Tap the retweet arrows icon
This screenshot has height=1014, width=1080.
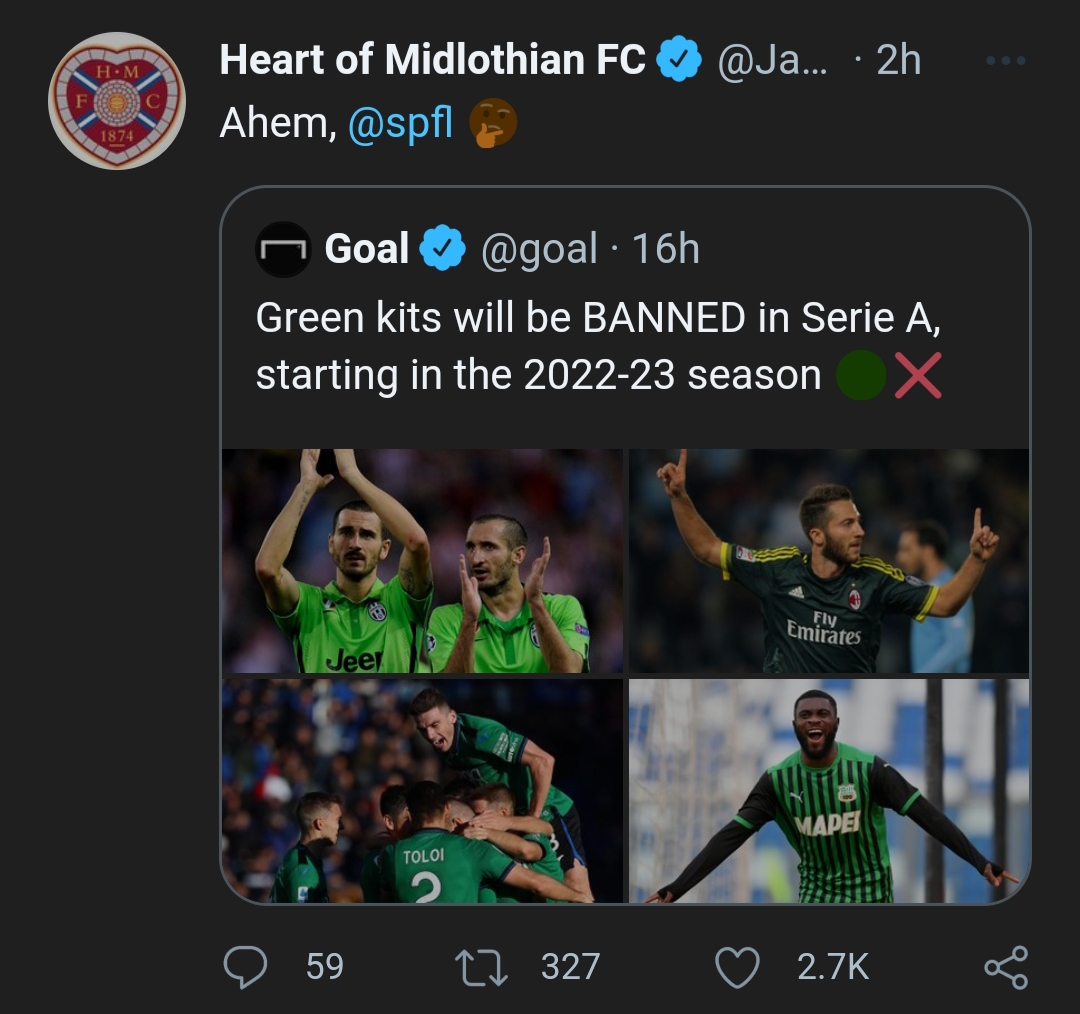click(481, 967)
